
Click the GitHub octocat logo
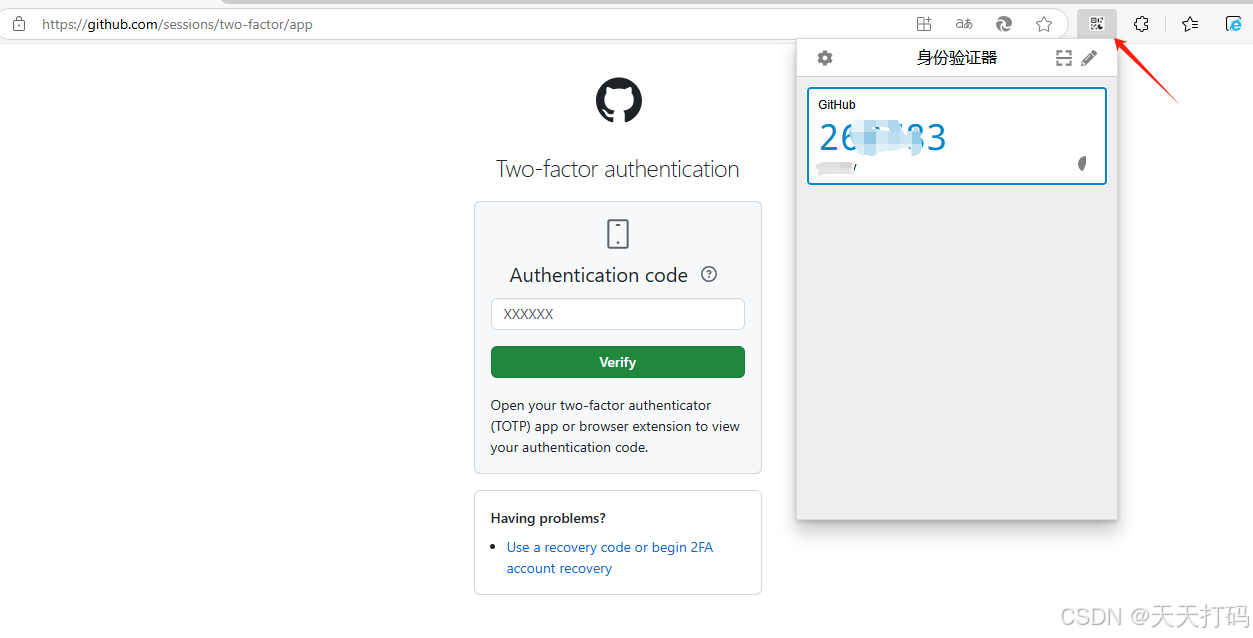(617, 100)
